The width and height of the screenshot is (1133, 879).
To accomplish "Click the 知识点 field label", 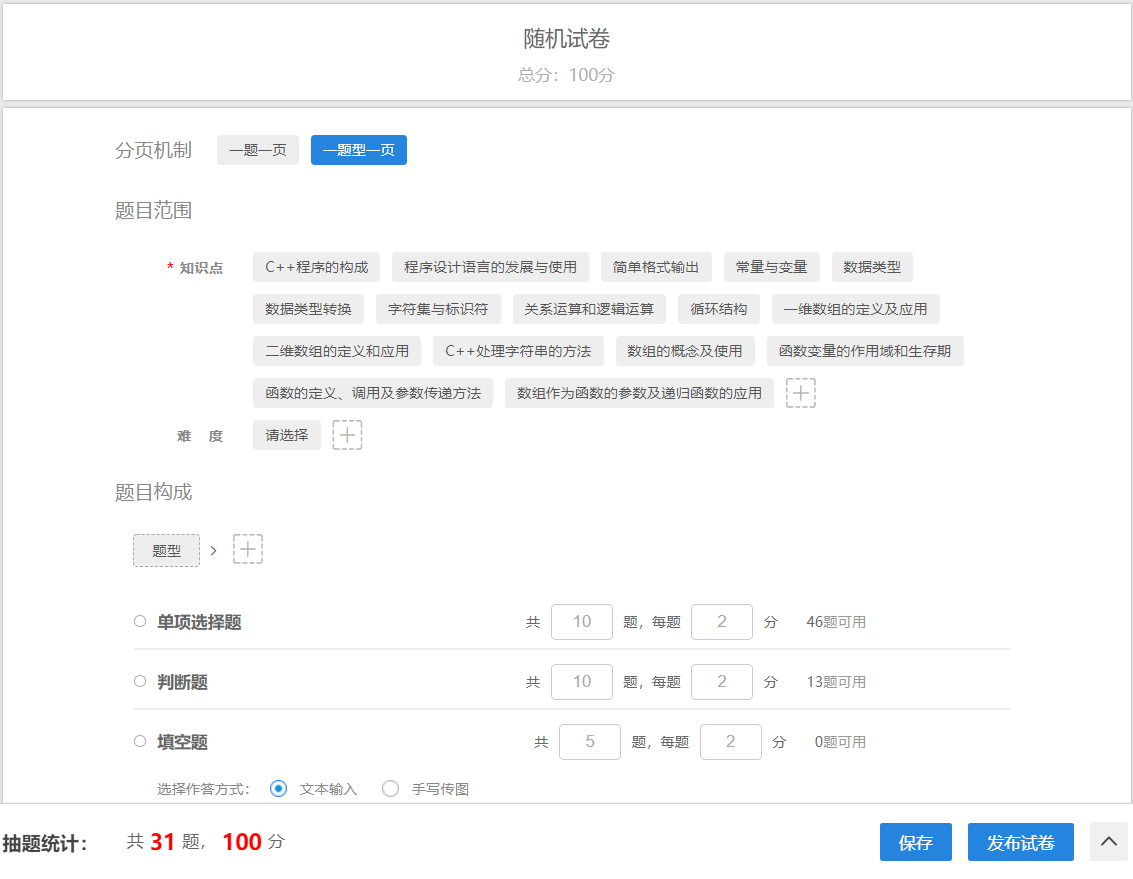I will pos(201,268).
